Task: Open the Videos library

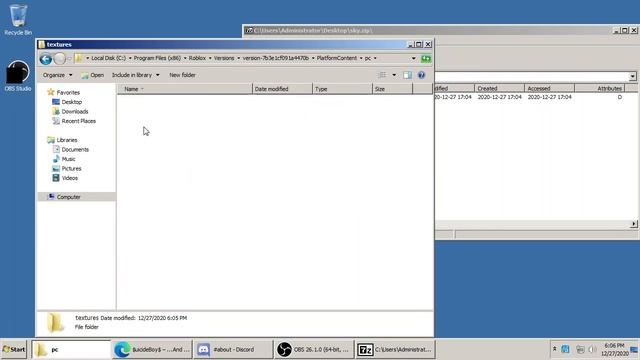Action: click(x=69, y=178)
